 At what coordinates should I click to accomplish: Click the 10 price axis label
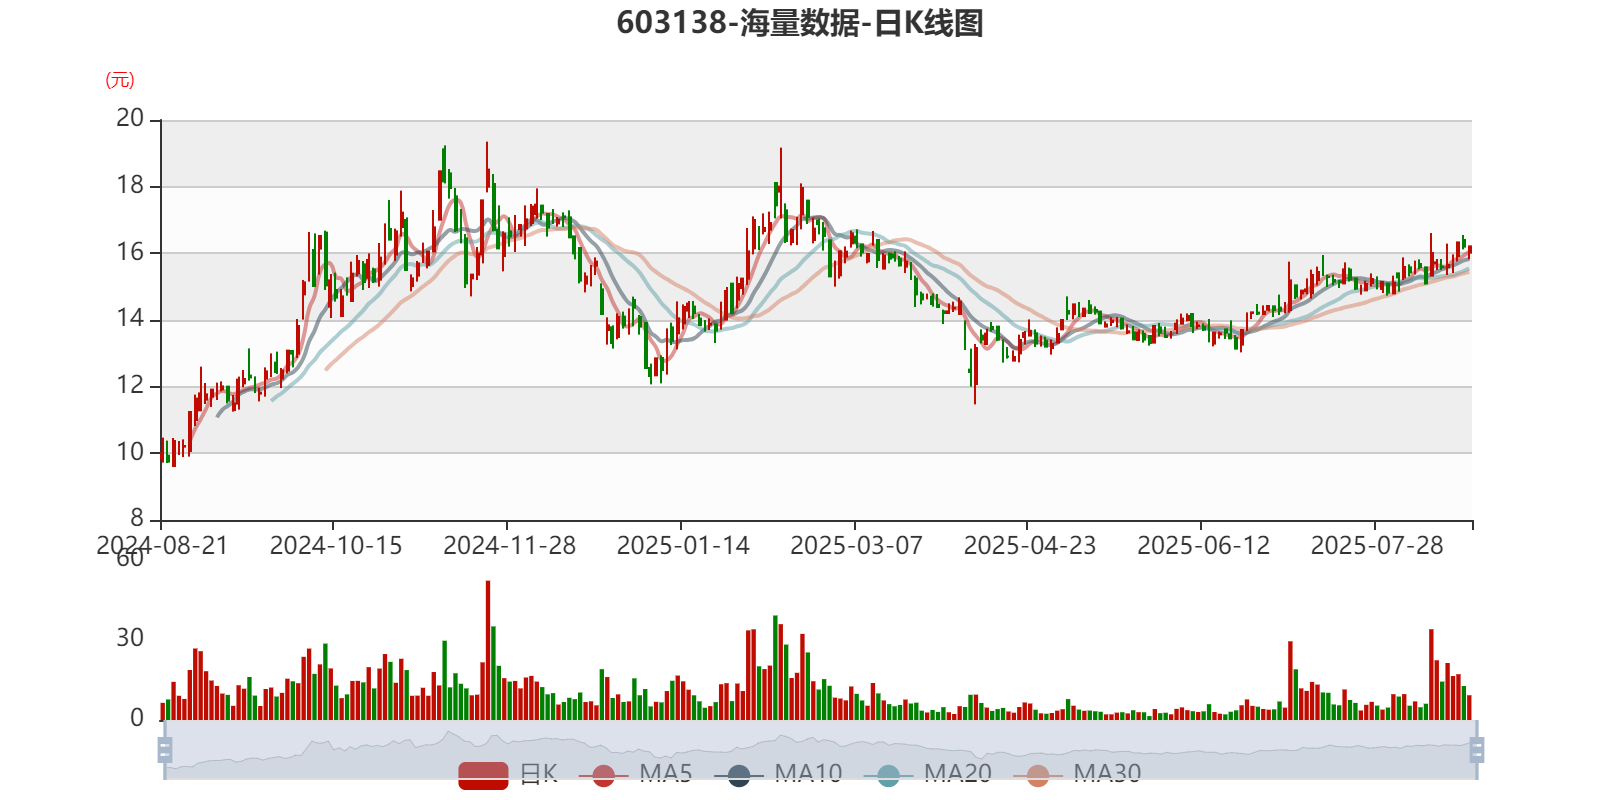pos(130,452)
